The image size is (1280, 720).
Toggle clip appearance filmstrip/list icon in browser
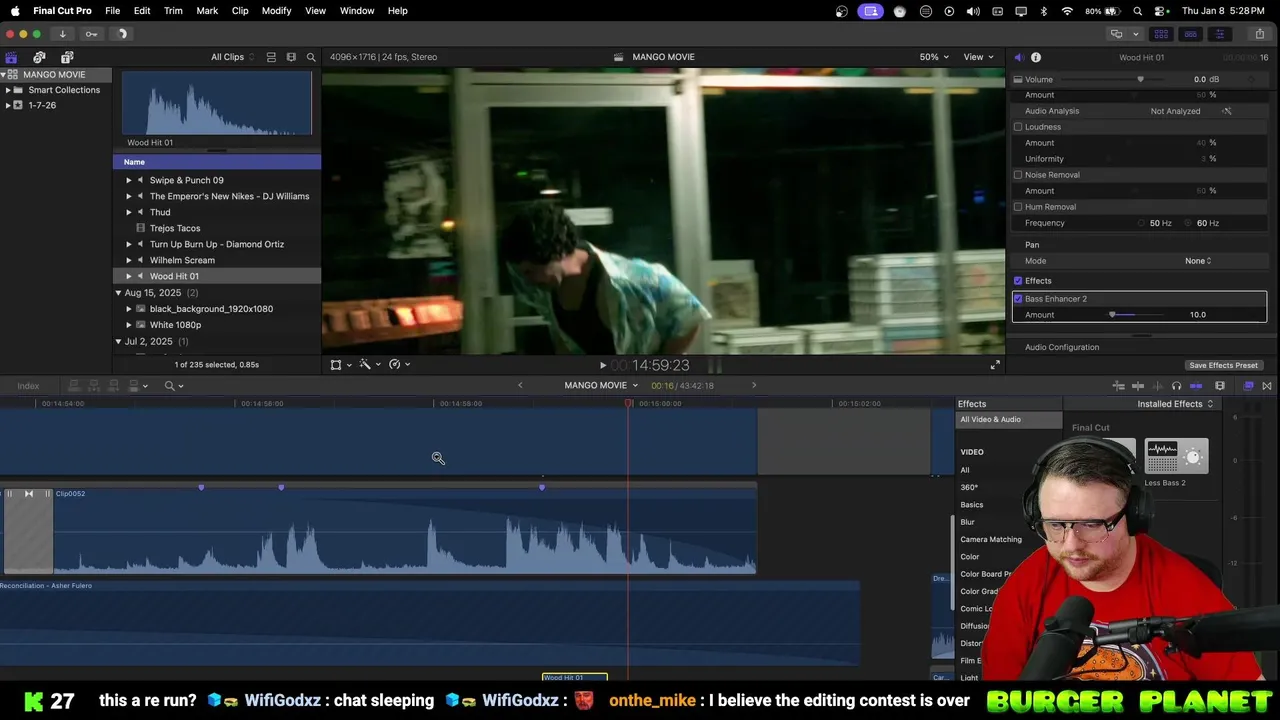point(271,57)
